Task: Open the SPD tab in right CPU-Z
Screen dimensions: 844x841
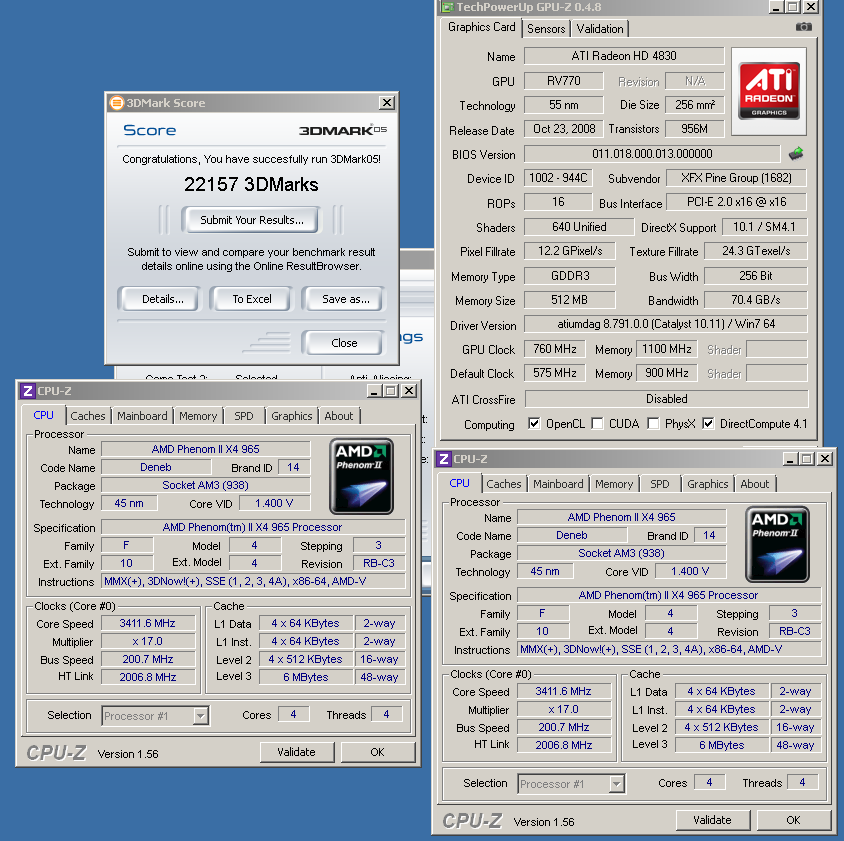Action: (660, 484)
